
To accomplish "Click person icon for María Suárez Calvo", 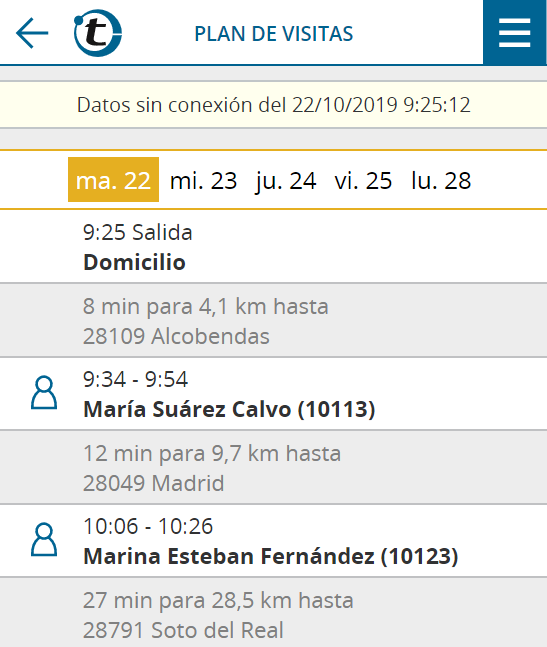I will point(44,392).
